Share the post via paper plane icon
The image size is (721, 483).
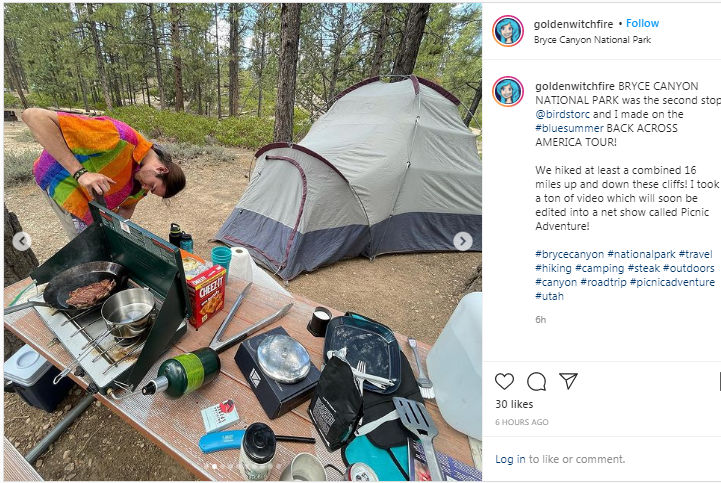(x=568, y=381)
